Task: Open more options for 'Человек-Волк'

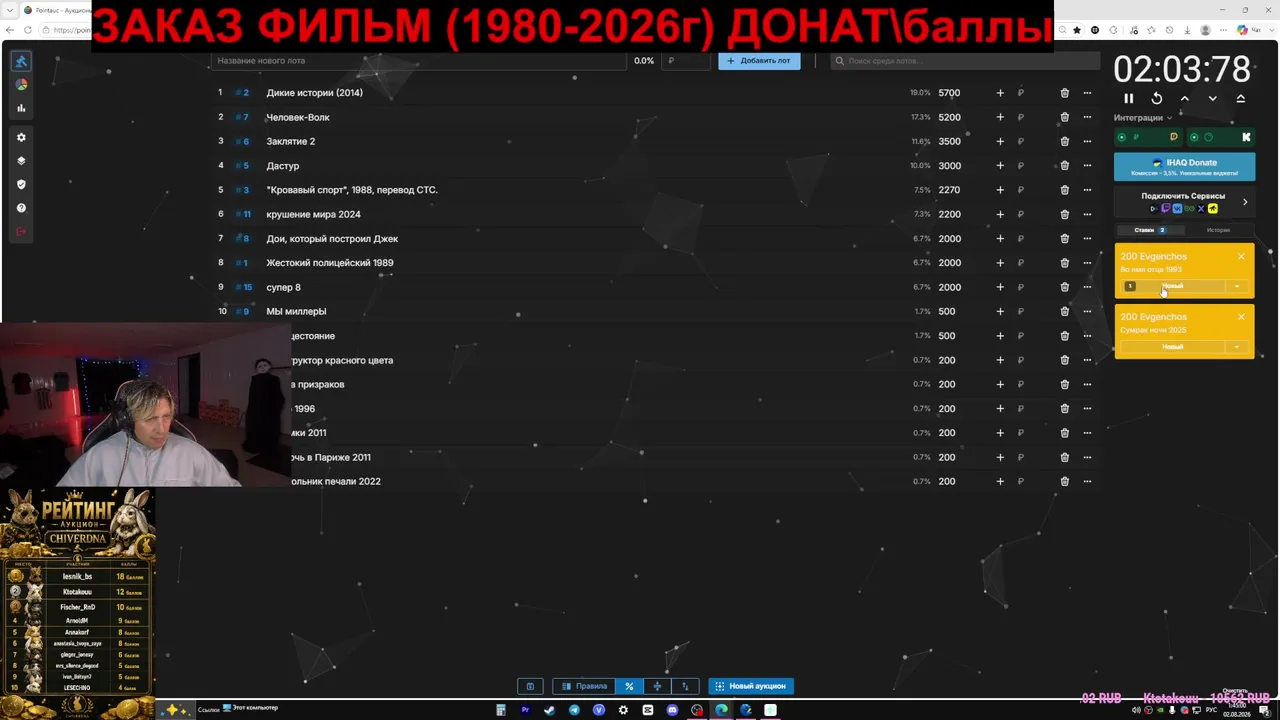Action: pos(1087,117)
